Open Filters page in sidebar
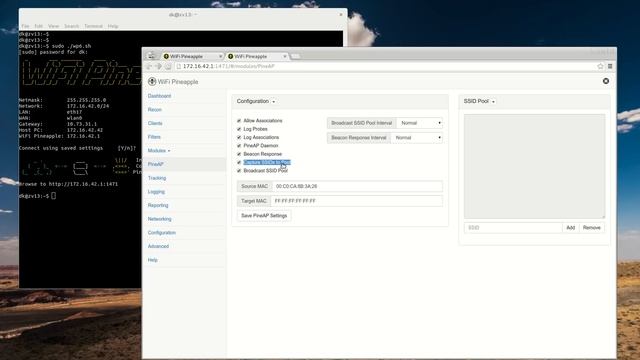 tap(154, 137)
